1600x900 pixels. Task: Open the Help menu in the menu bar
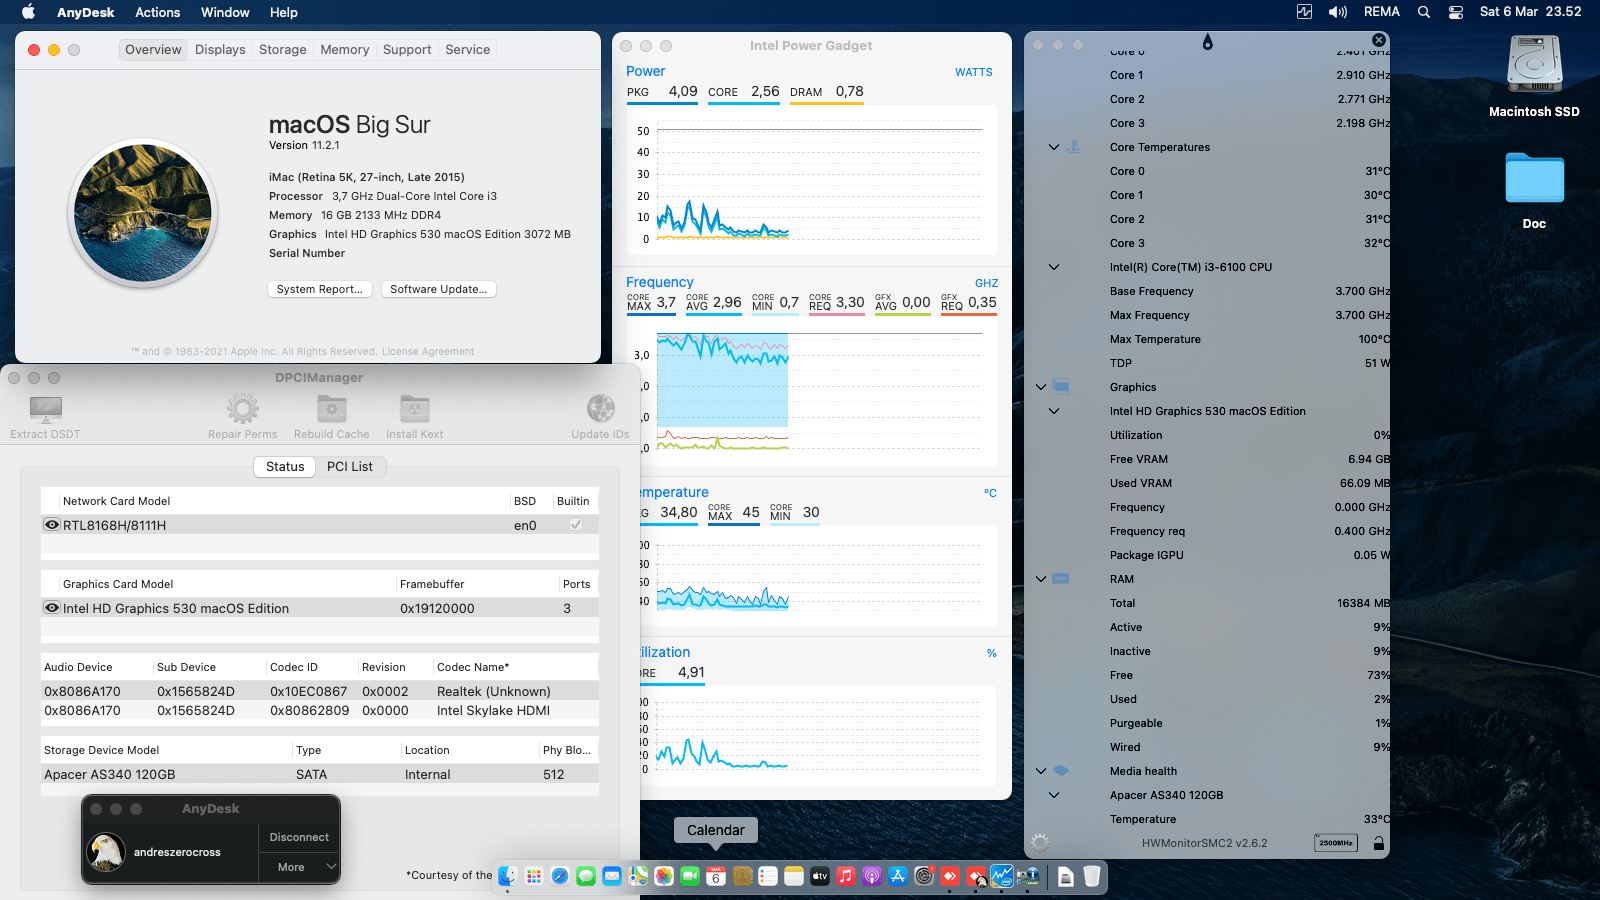(x=284, y=12)
